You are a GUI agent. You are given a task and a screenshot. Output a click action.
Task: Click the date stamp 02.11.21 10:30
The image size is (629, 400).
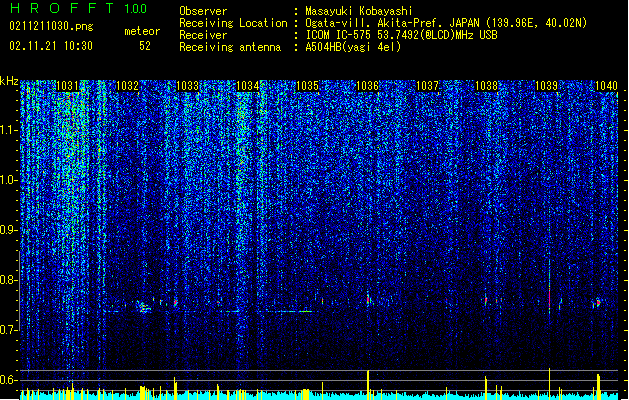tap(51, 46)
